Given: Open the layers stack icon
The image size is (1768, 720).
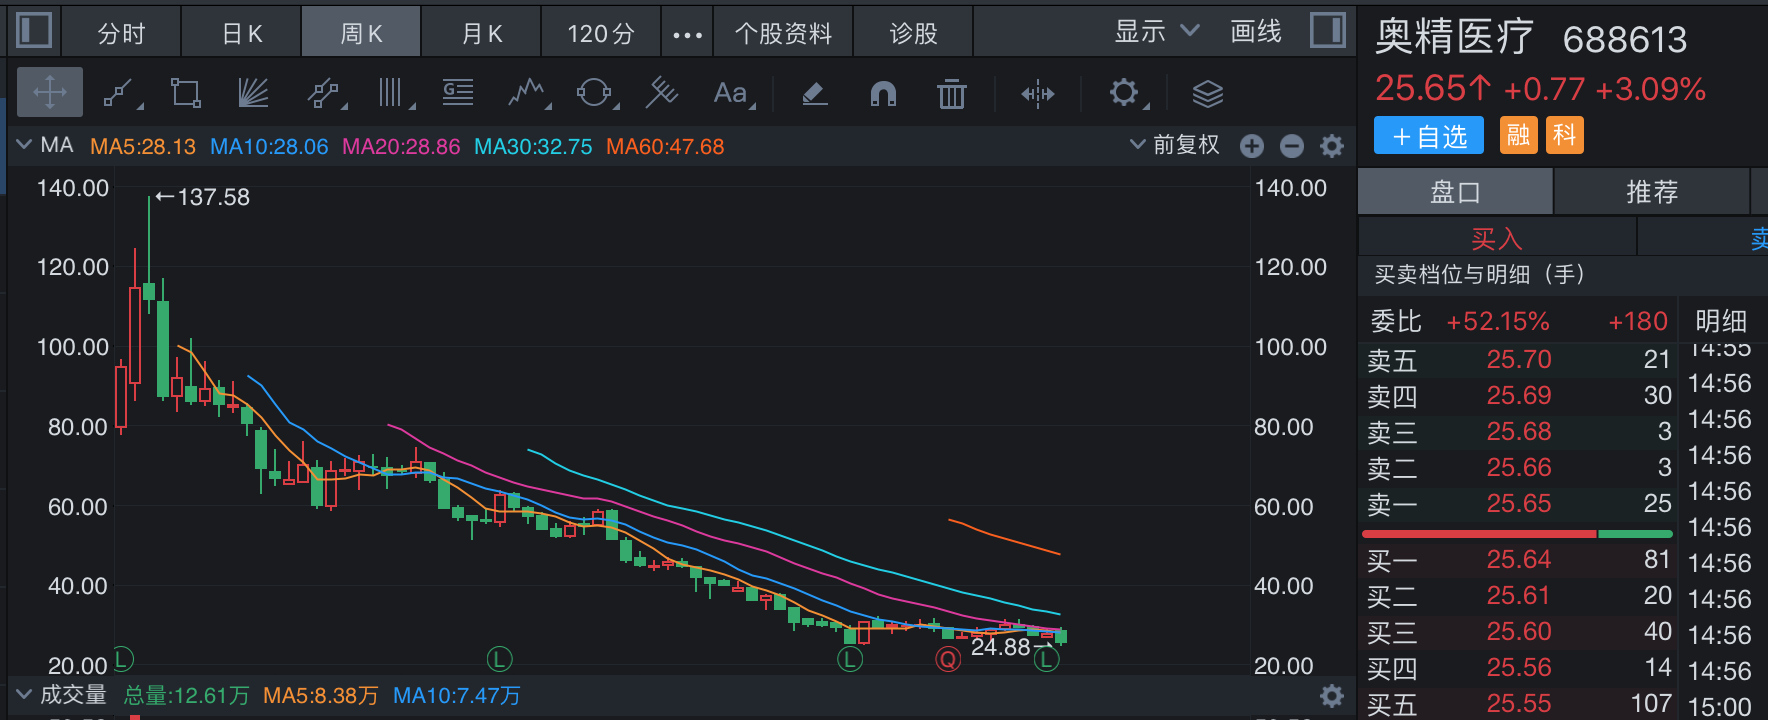Looking at the screenshot, I should point(1208,94).
